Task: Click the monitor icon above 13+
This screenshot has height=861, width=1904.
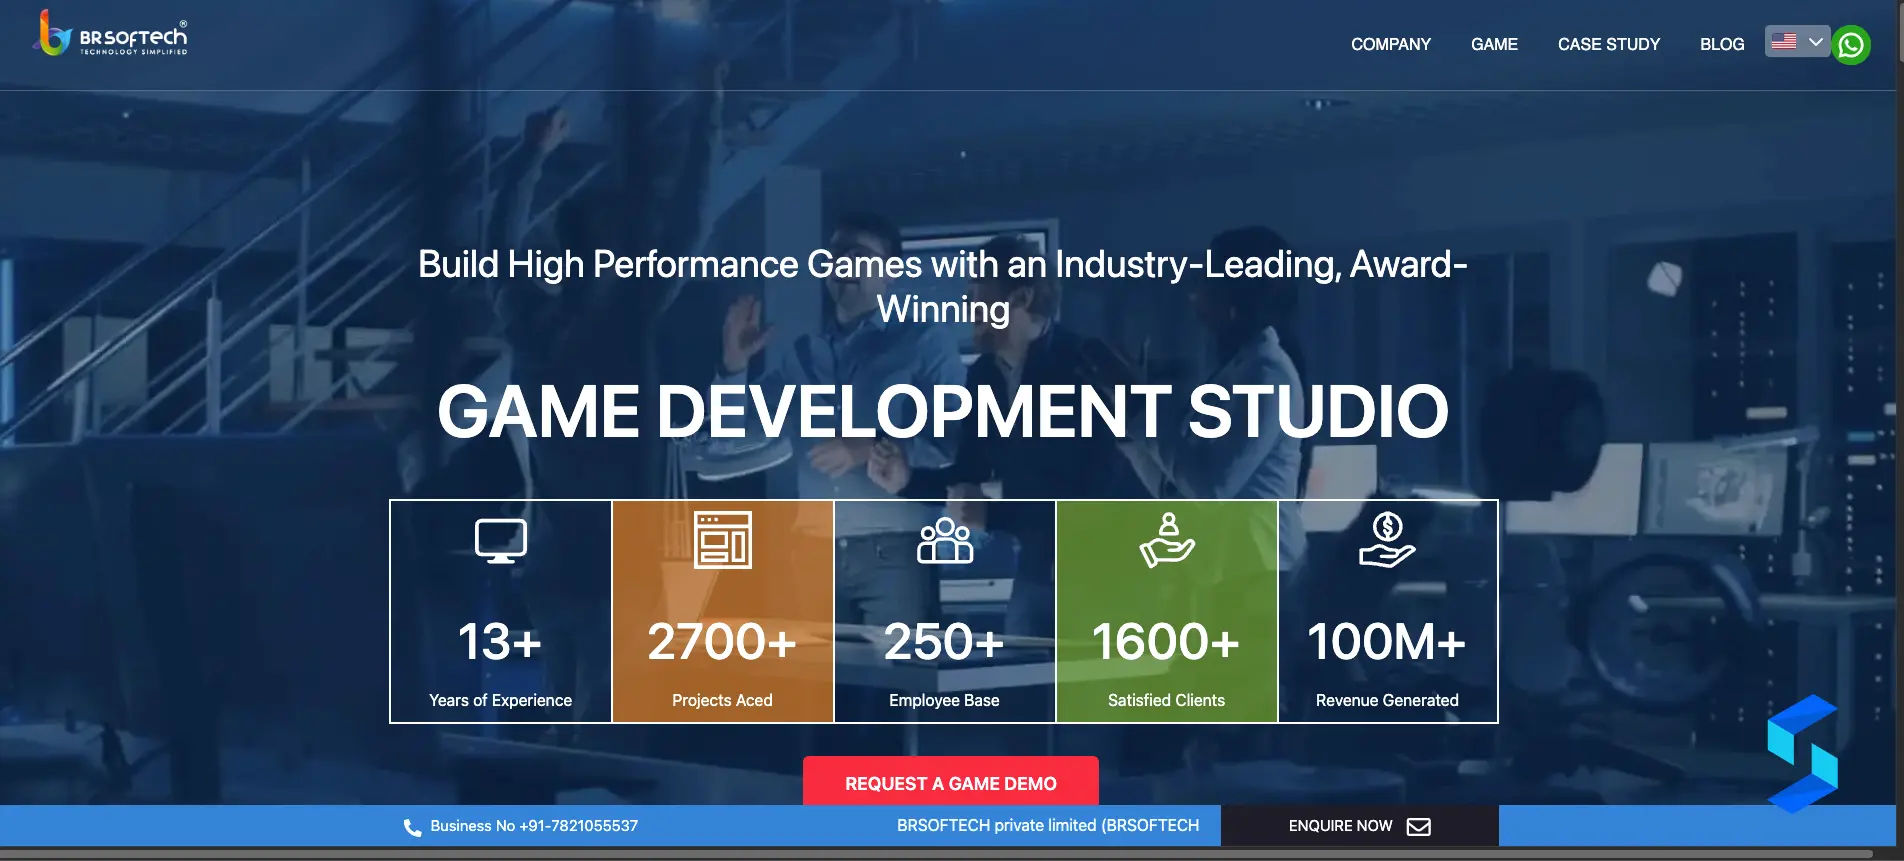Action: click(501, 541)
